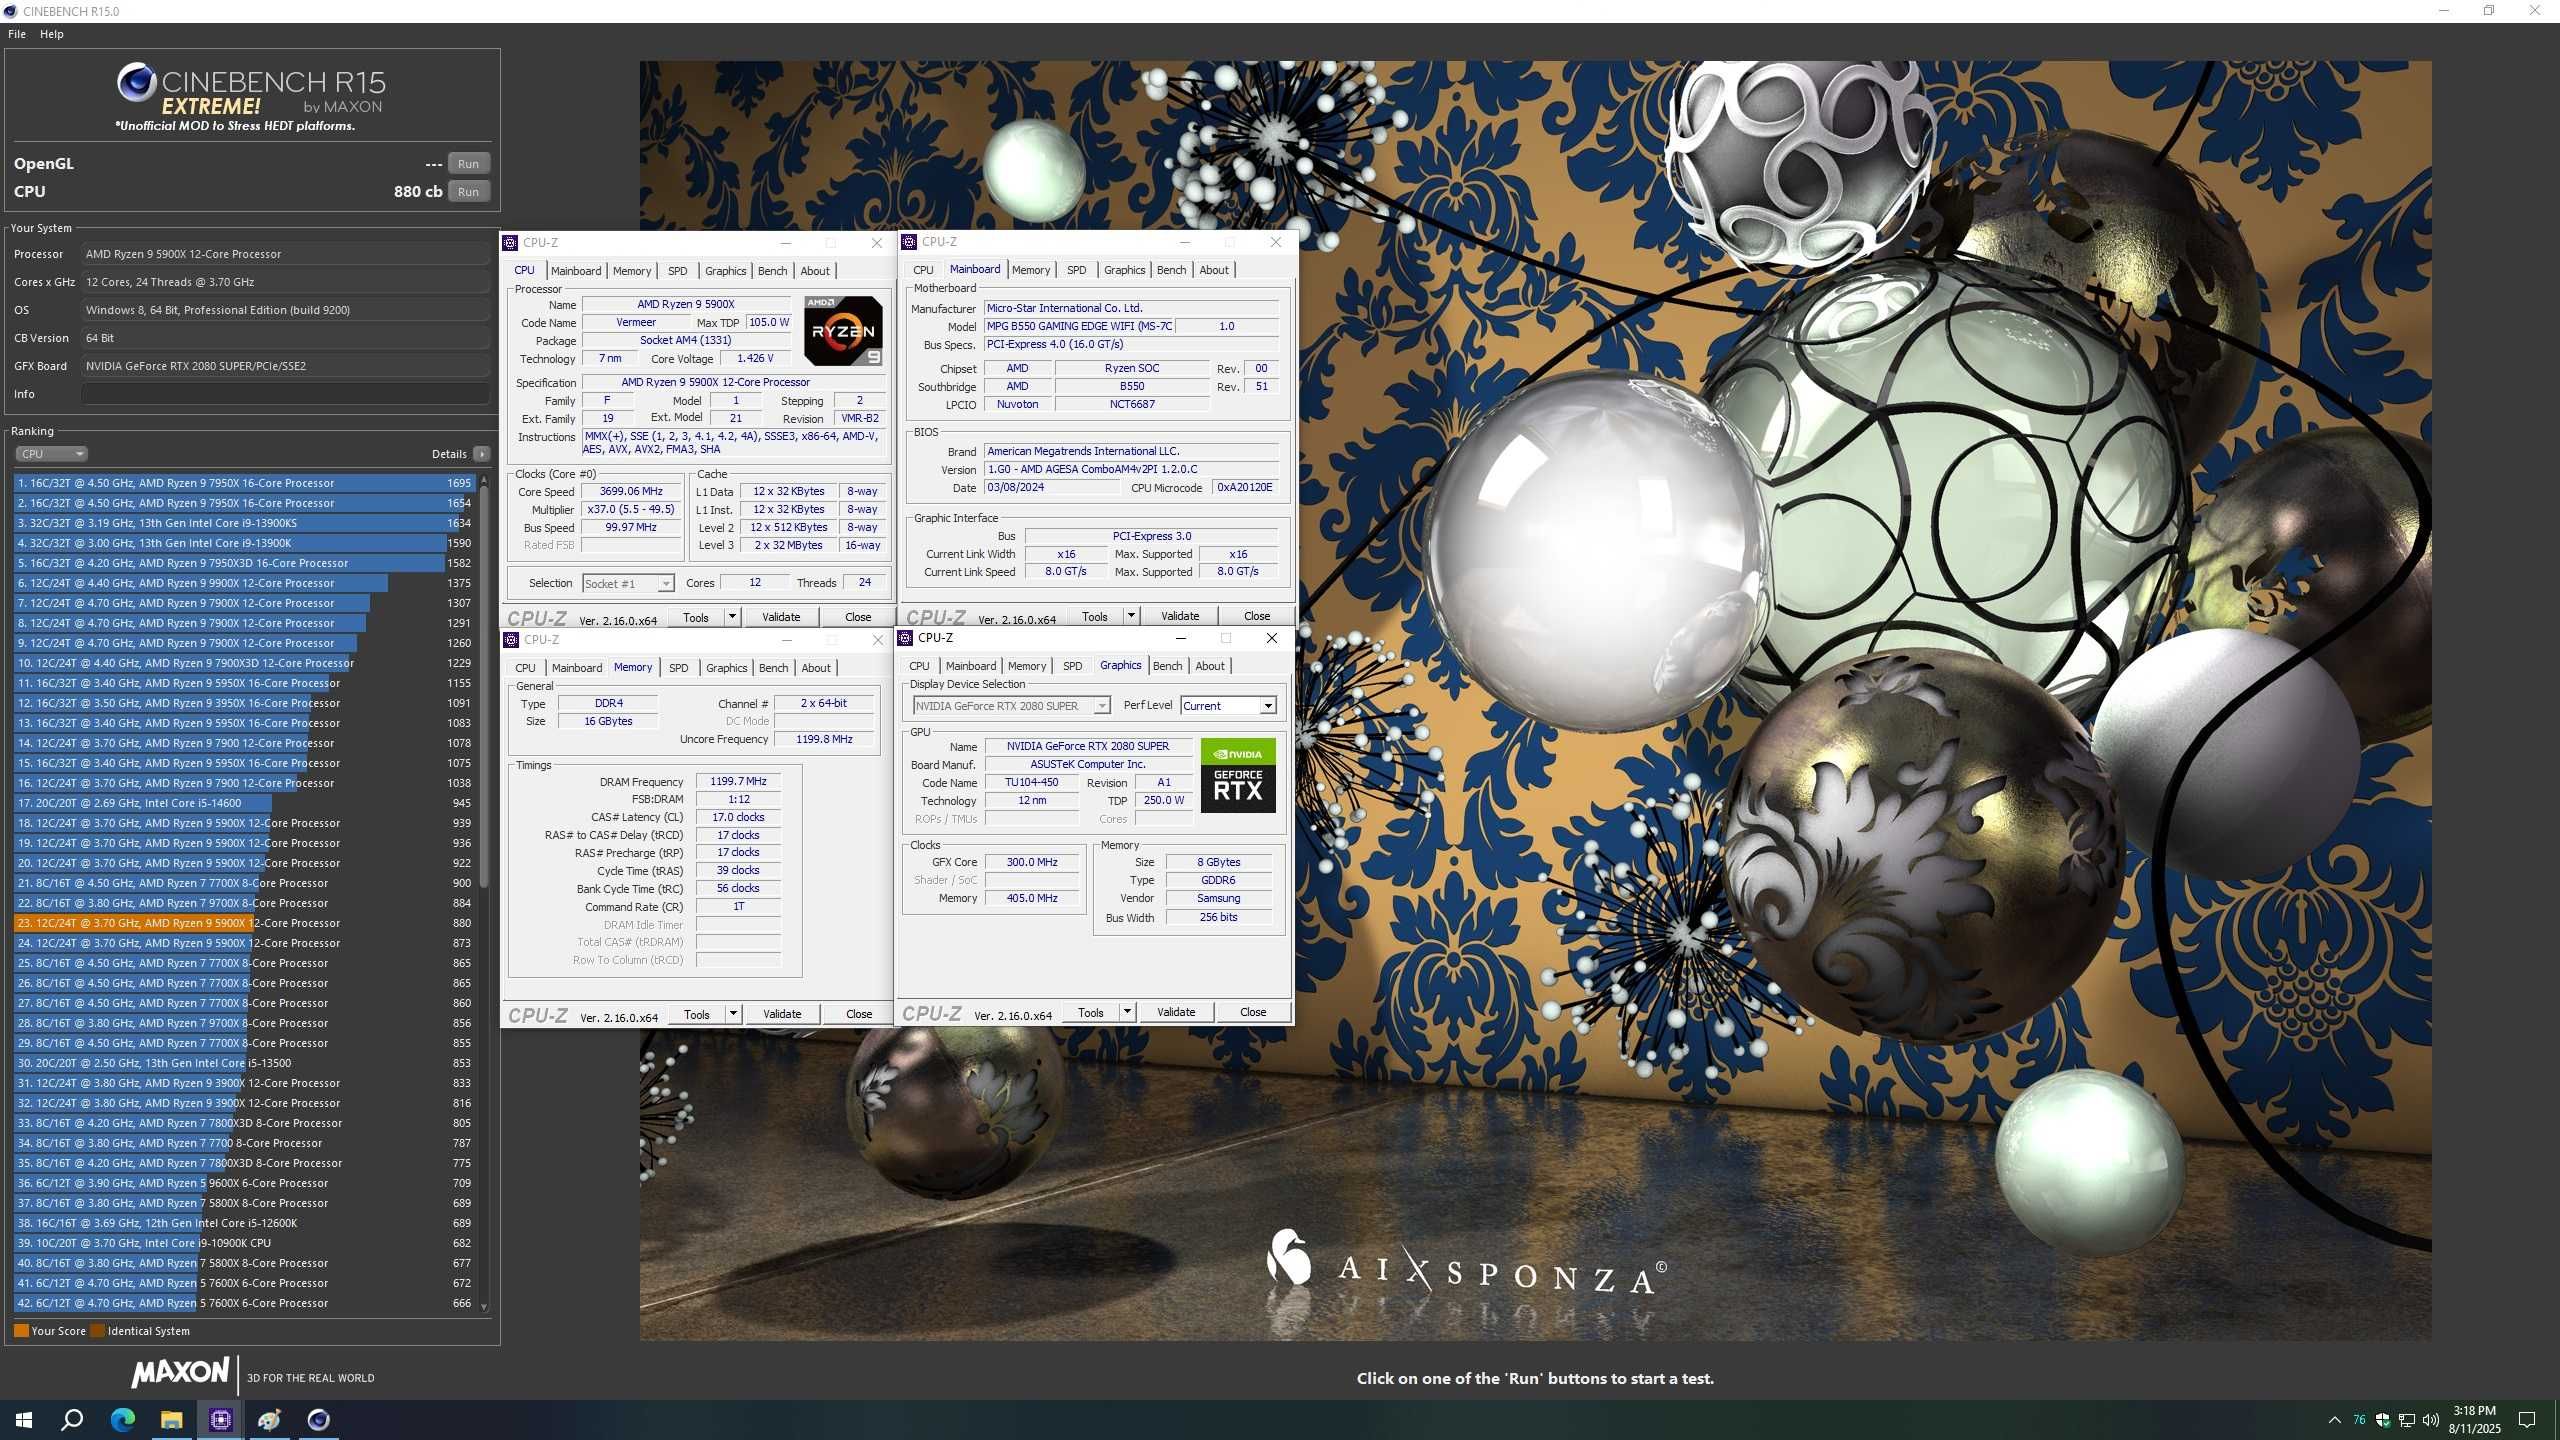
Task: Select the CPU-Z chip icon in taskbar
Action: (220, 1420)
